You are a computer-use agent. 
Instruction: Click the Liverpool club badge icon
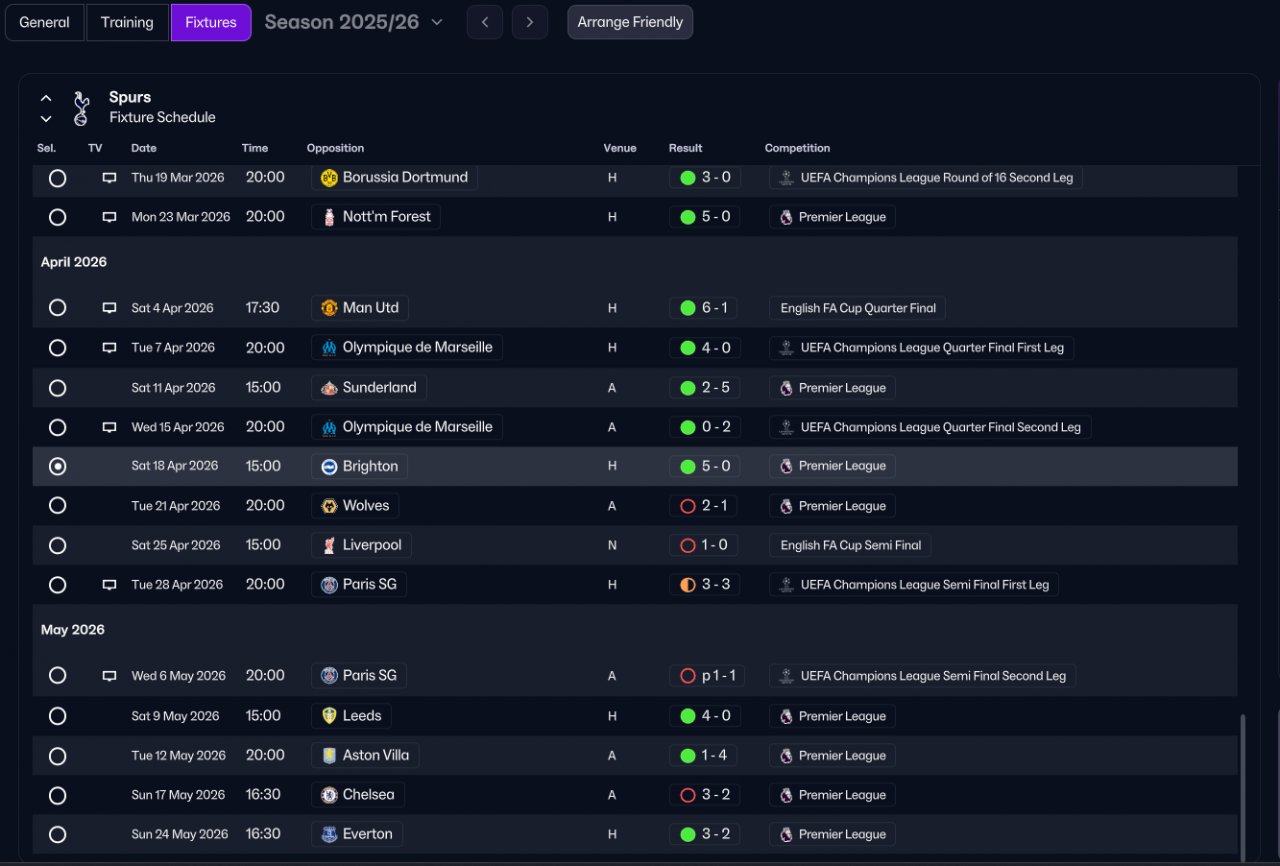pyautogui.click(x=329, y=545)
